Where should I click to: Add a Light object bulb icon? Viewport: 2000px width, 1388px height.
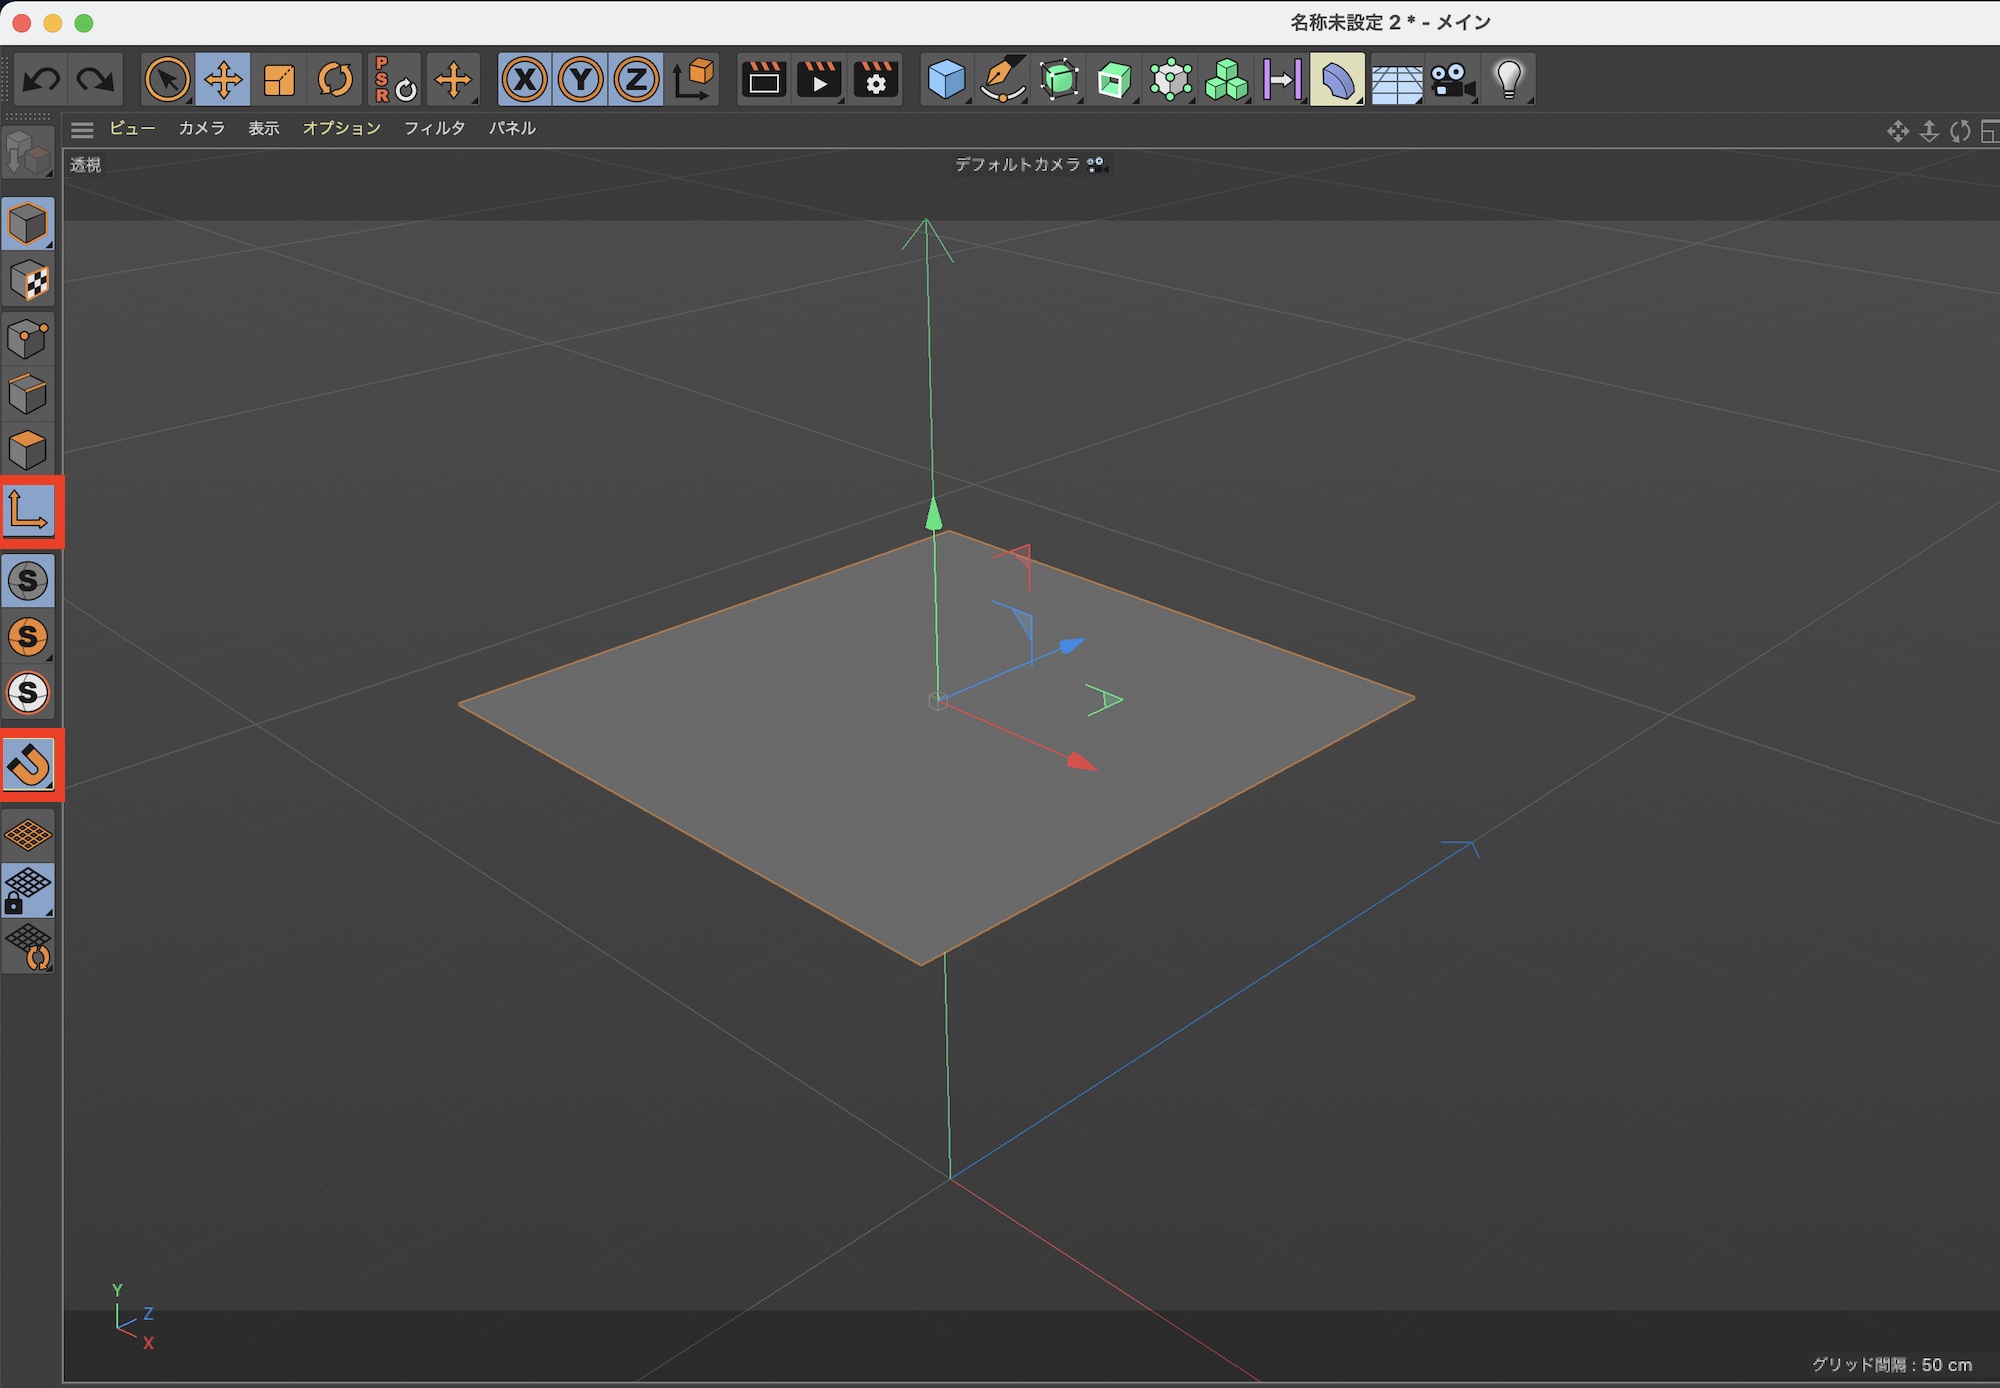click(1509, 79)
